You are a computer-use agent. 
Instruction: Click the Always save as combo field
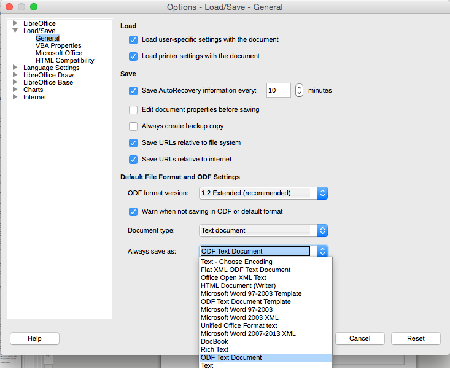[x=255, y=251]
